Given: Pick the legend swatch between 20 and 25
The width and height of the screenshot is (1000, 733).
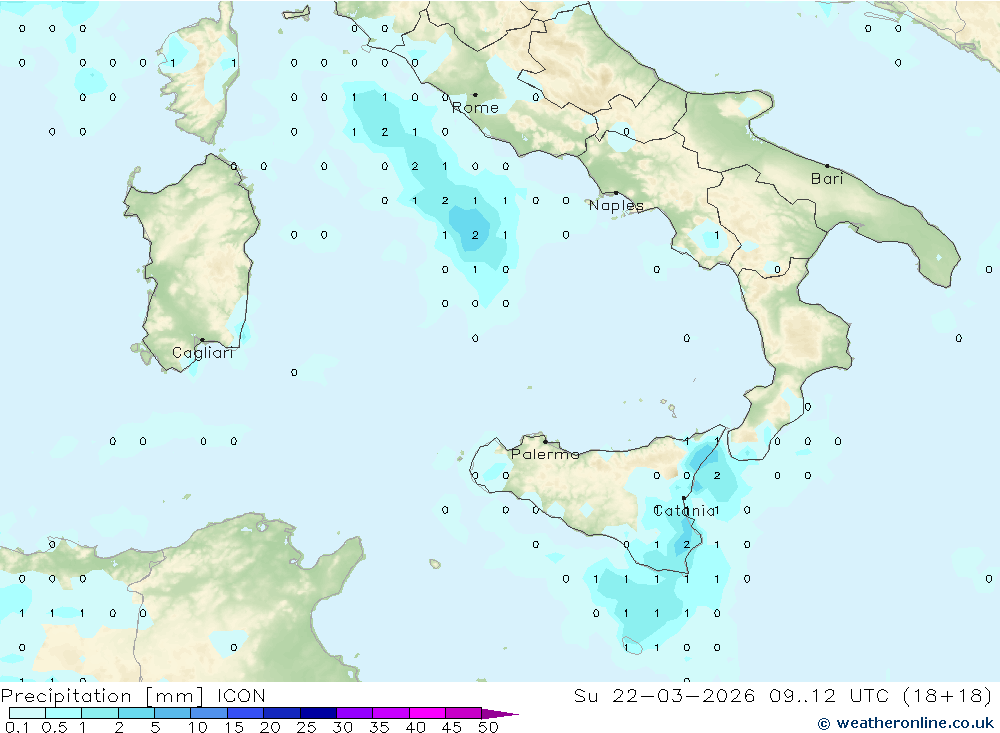Looking at the screenshot, I should point(281,713).
